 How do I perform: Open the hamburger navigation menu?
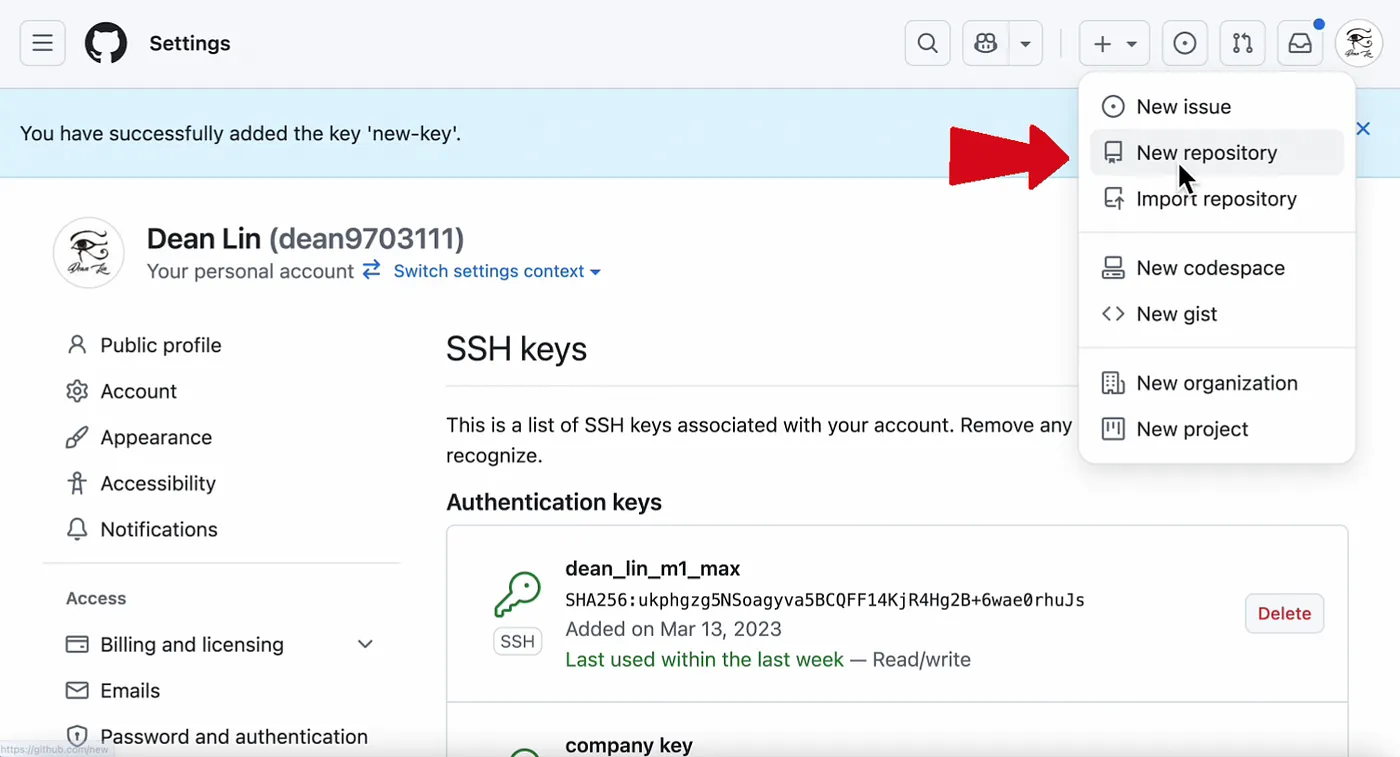(x=42, y=43)
